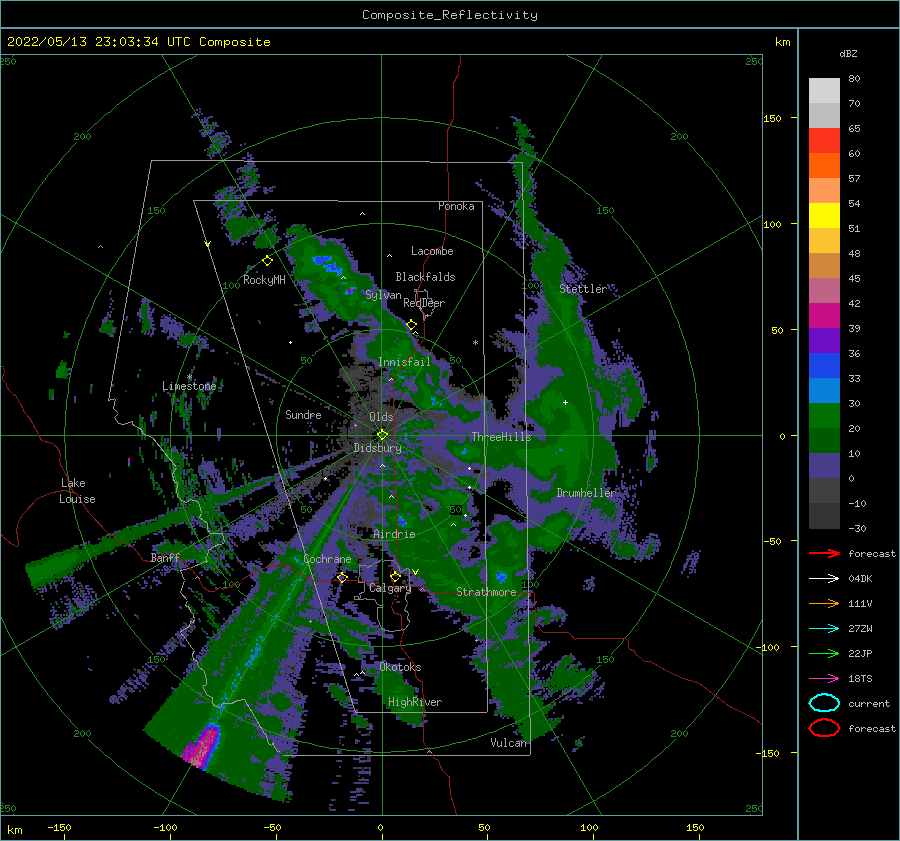Click the Okotoks label
This screenshot has height=841, width=900.
(x=401, y=667)
